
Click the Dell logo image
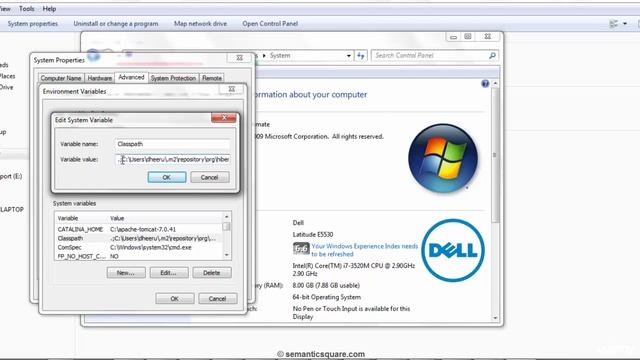(x=453, y=250)
